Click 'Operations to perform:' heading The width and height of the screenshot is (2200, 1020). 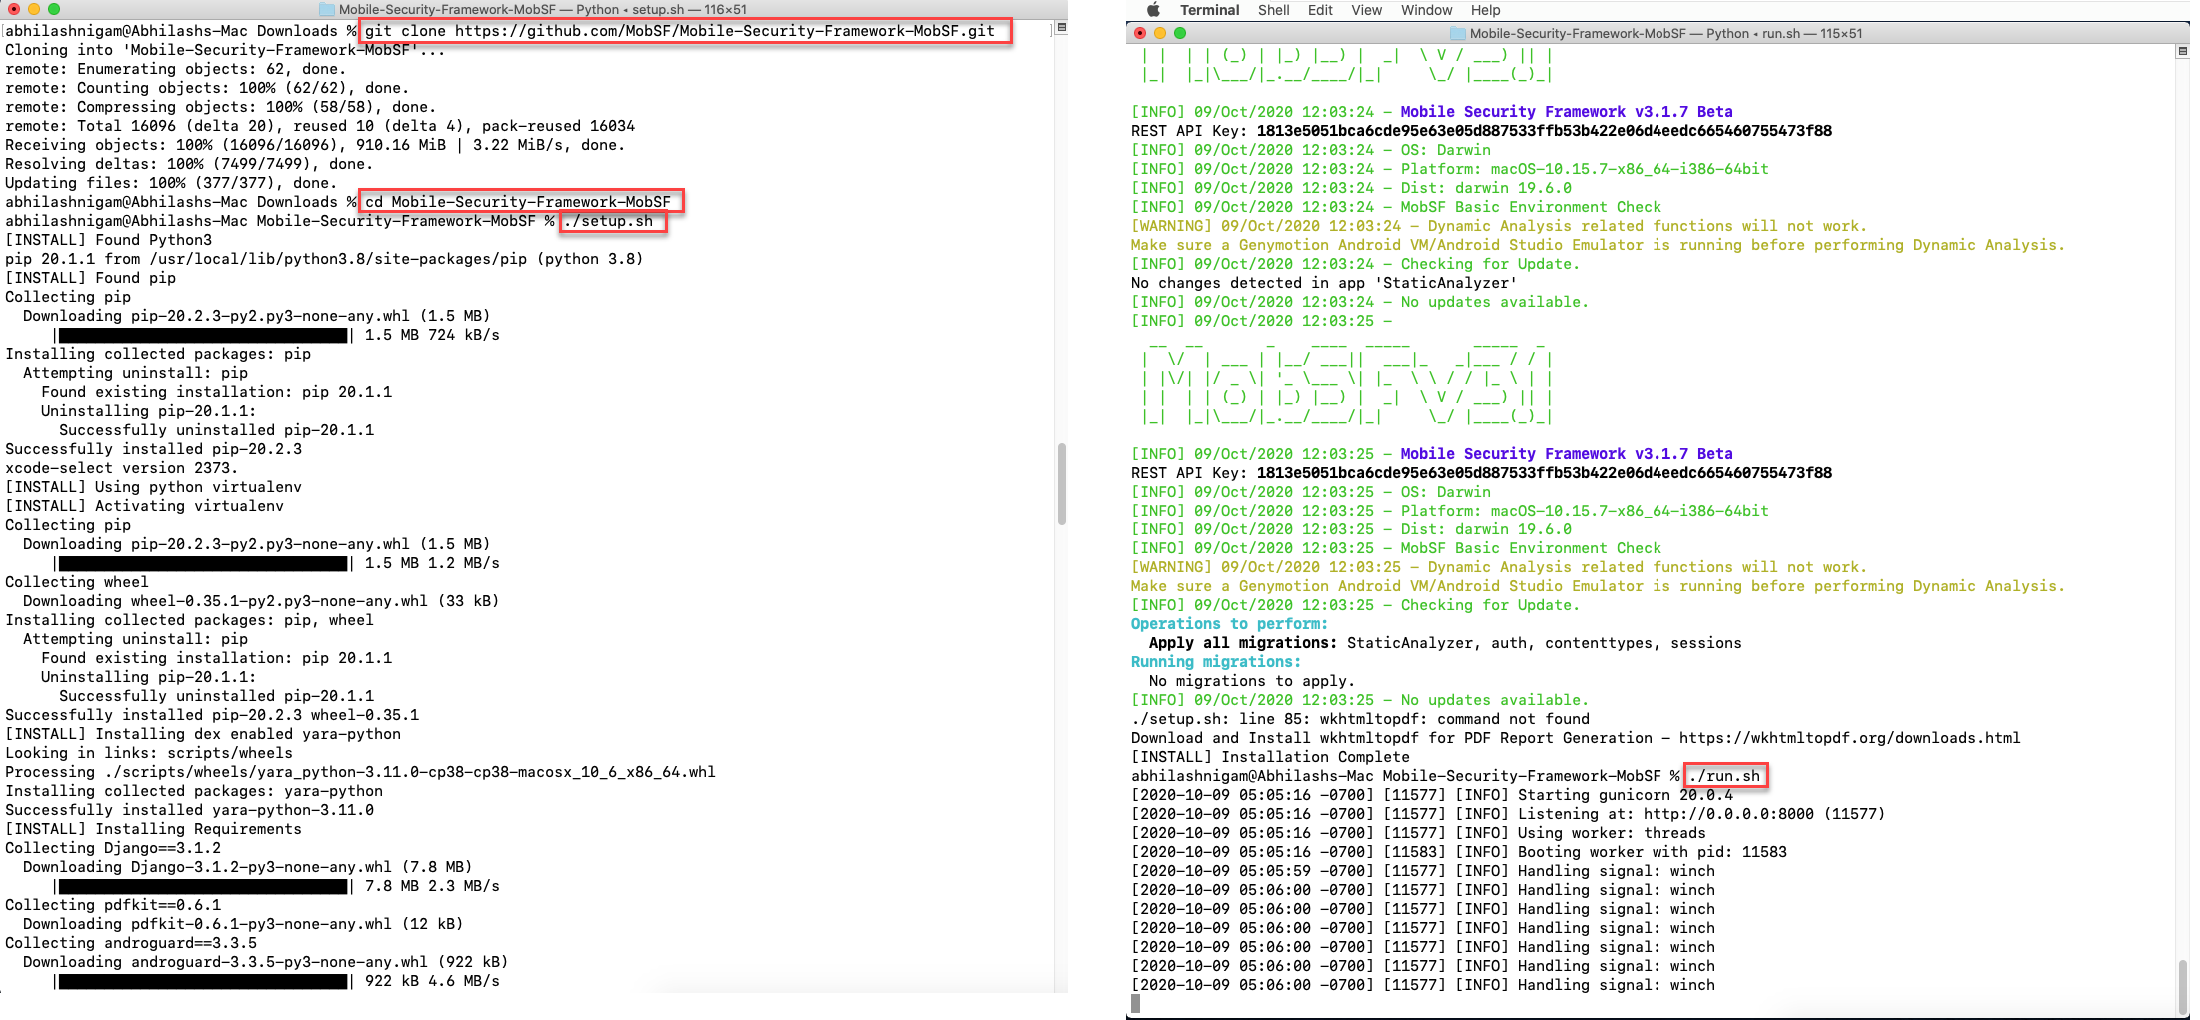[1229, 624]
